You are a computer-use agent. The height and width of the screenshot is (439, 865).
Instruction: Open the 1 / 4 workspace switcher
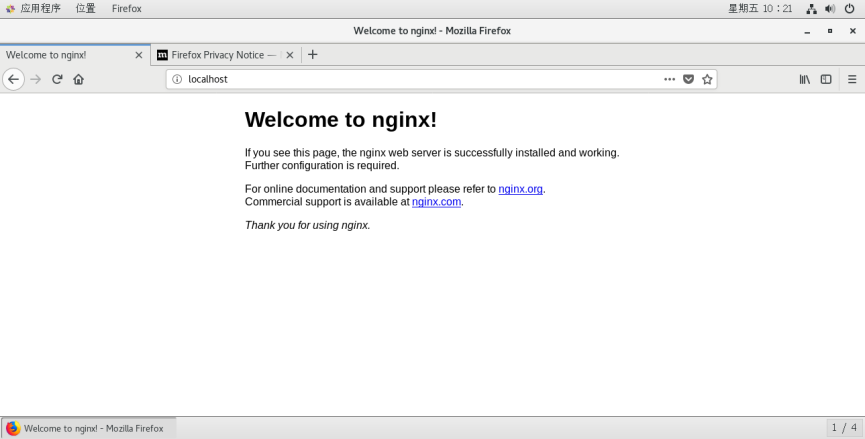pyautogui.click(x=844, y=427)
